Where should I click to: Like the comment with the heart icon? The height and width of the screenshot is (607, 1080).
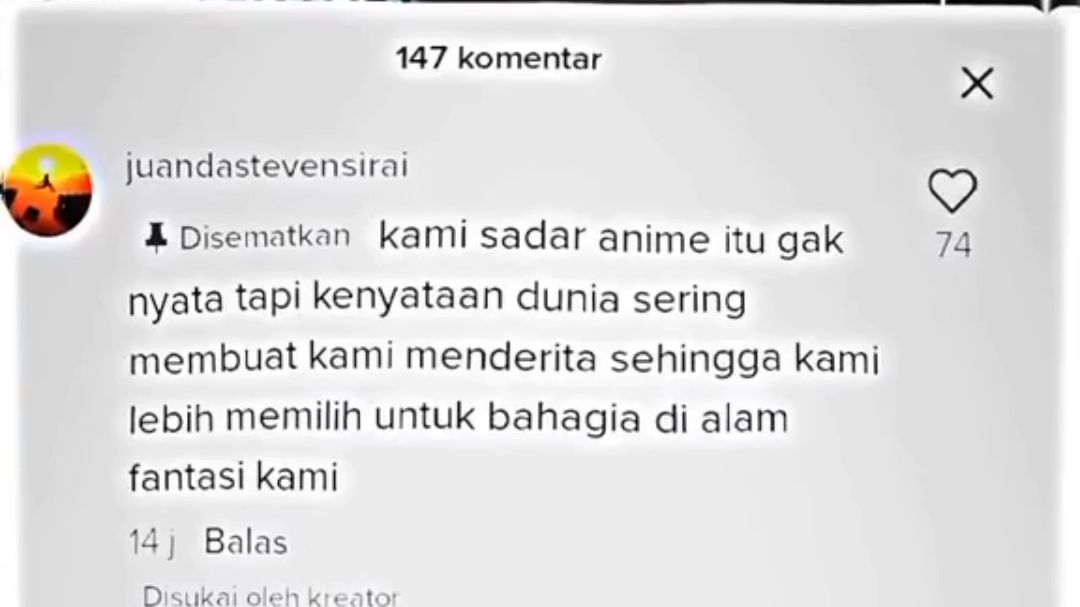(953, 190)
